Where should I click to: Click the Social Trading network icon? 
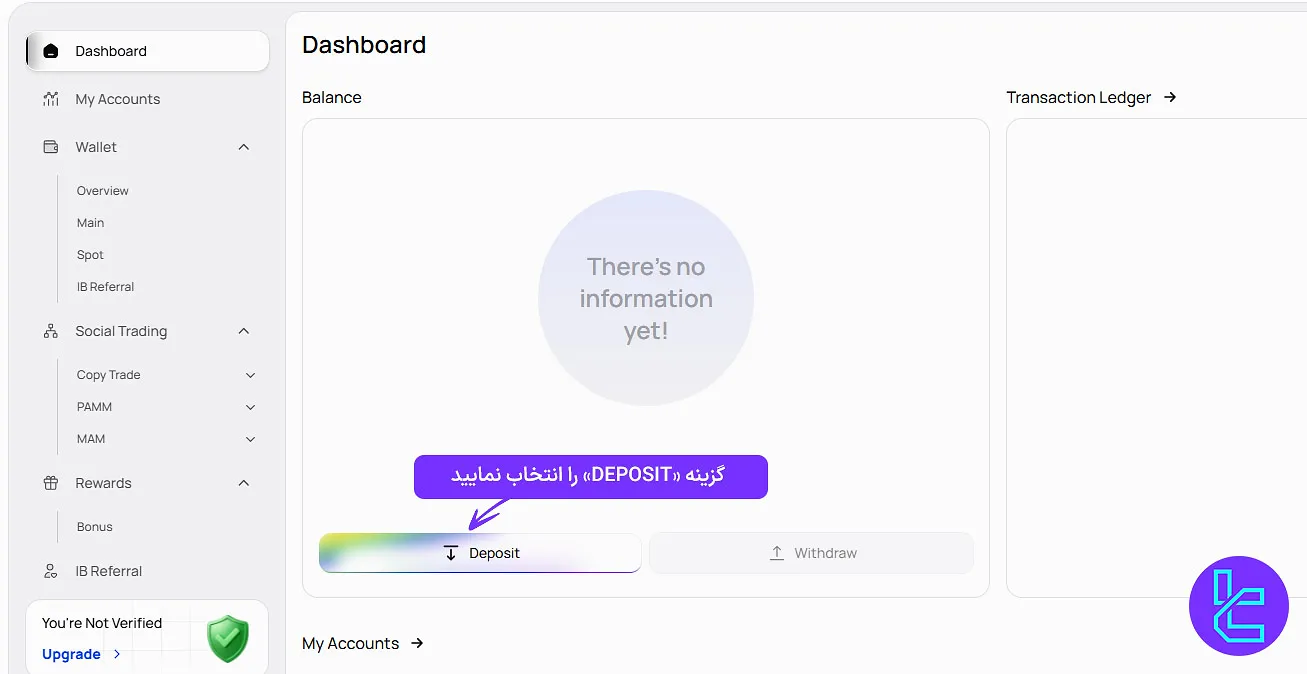click(x=50, y=331)
